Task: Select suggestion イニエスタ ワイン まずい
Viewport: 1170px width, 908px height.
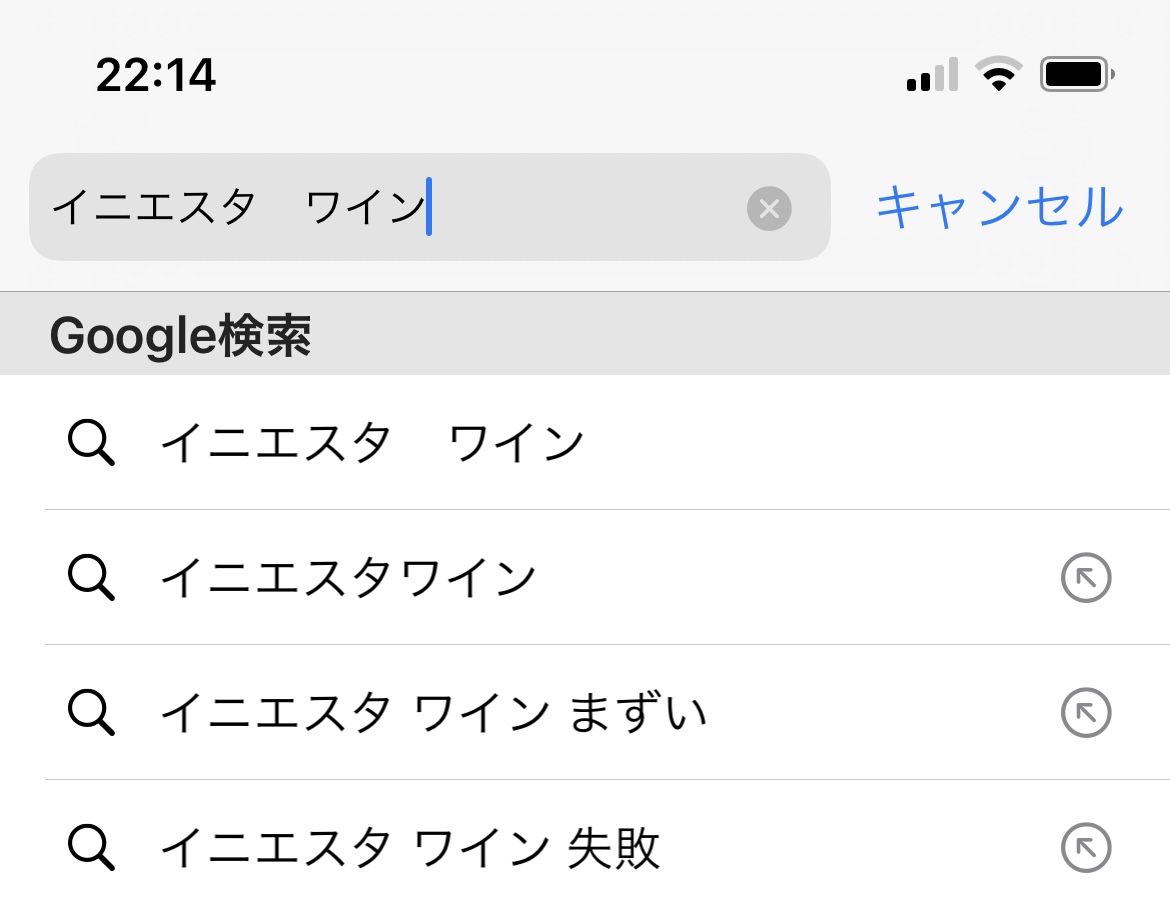Action: click(585, 713)
